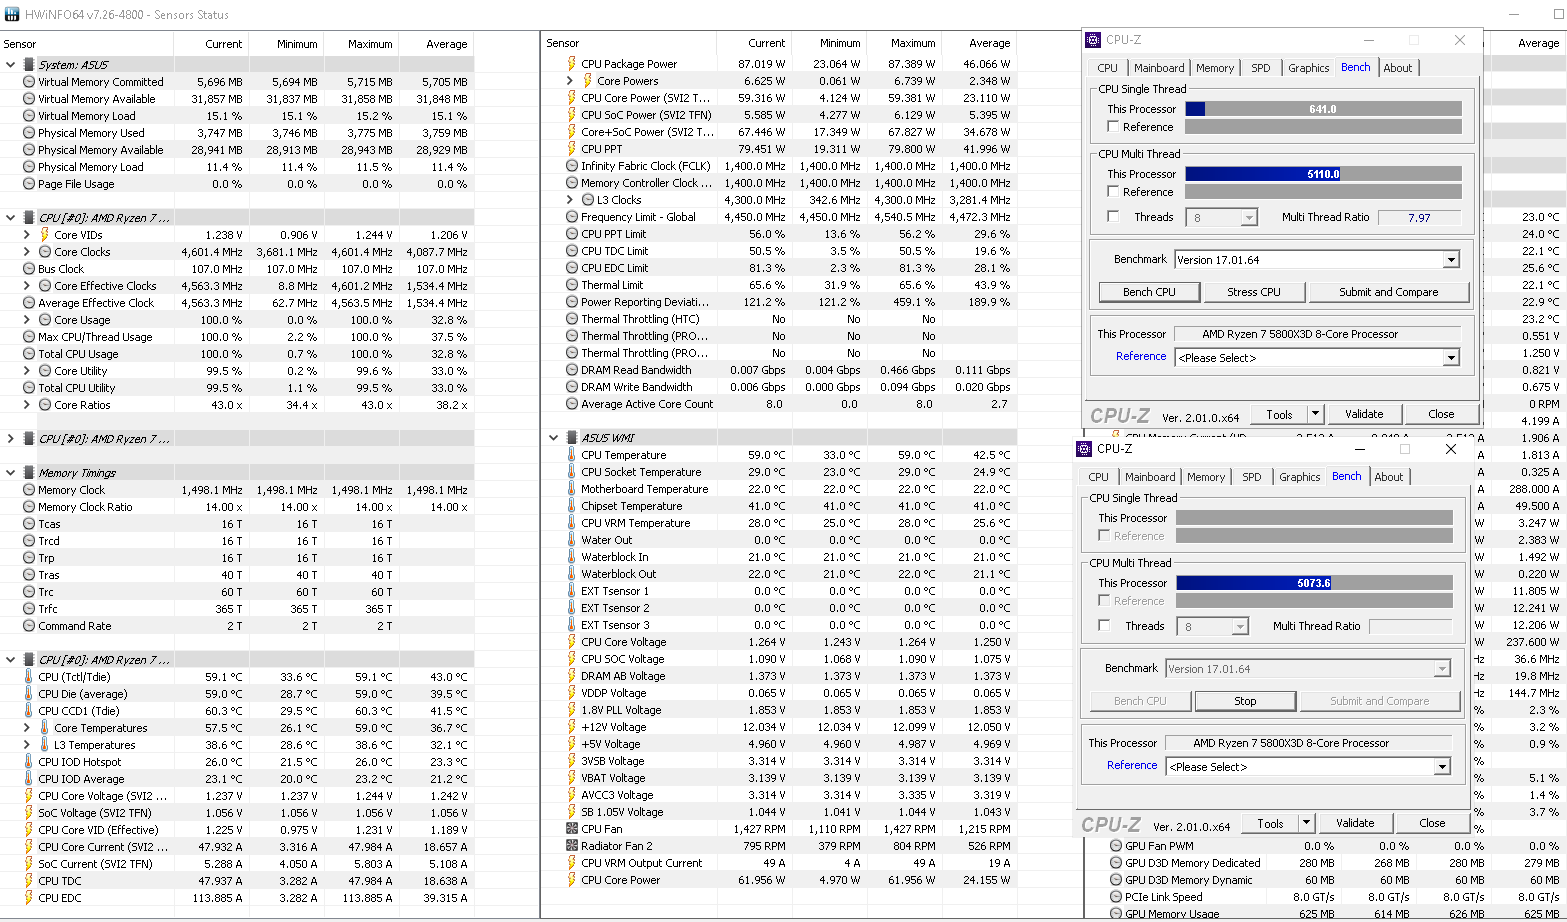Switch to Mainboard tab in CPU-Z window with Stress CPU

(1159, 68)
